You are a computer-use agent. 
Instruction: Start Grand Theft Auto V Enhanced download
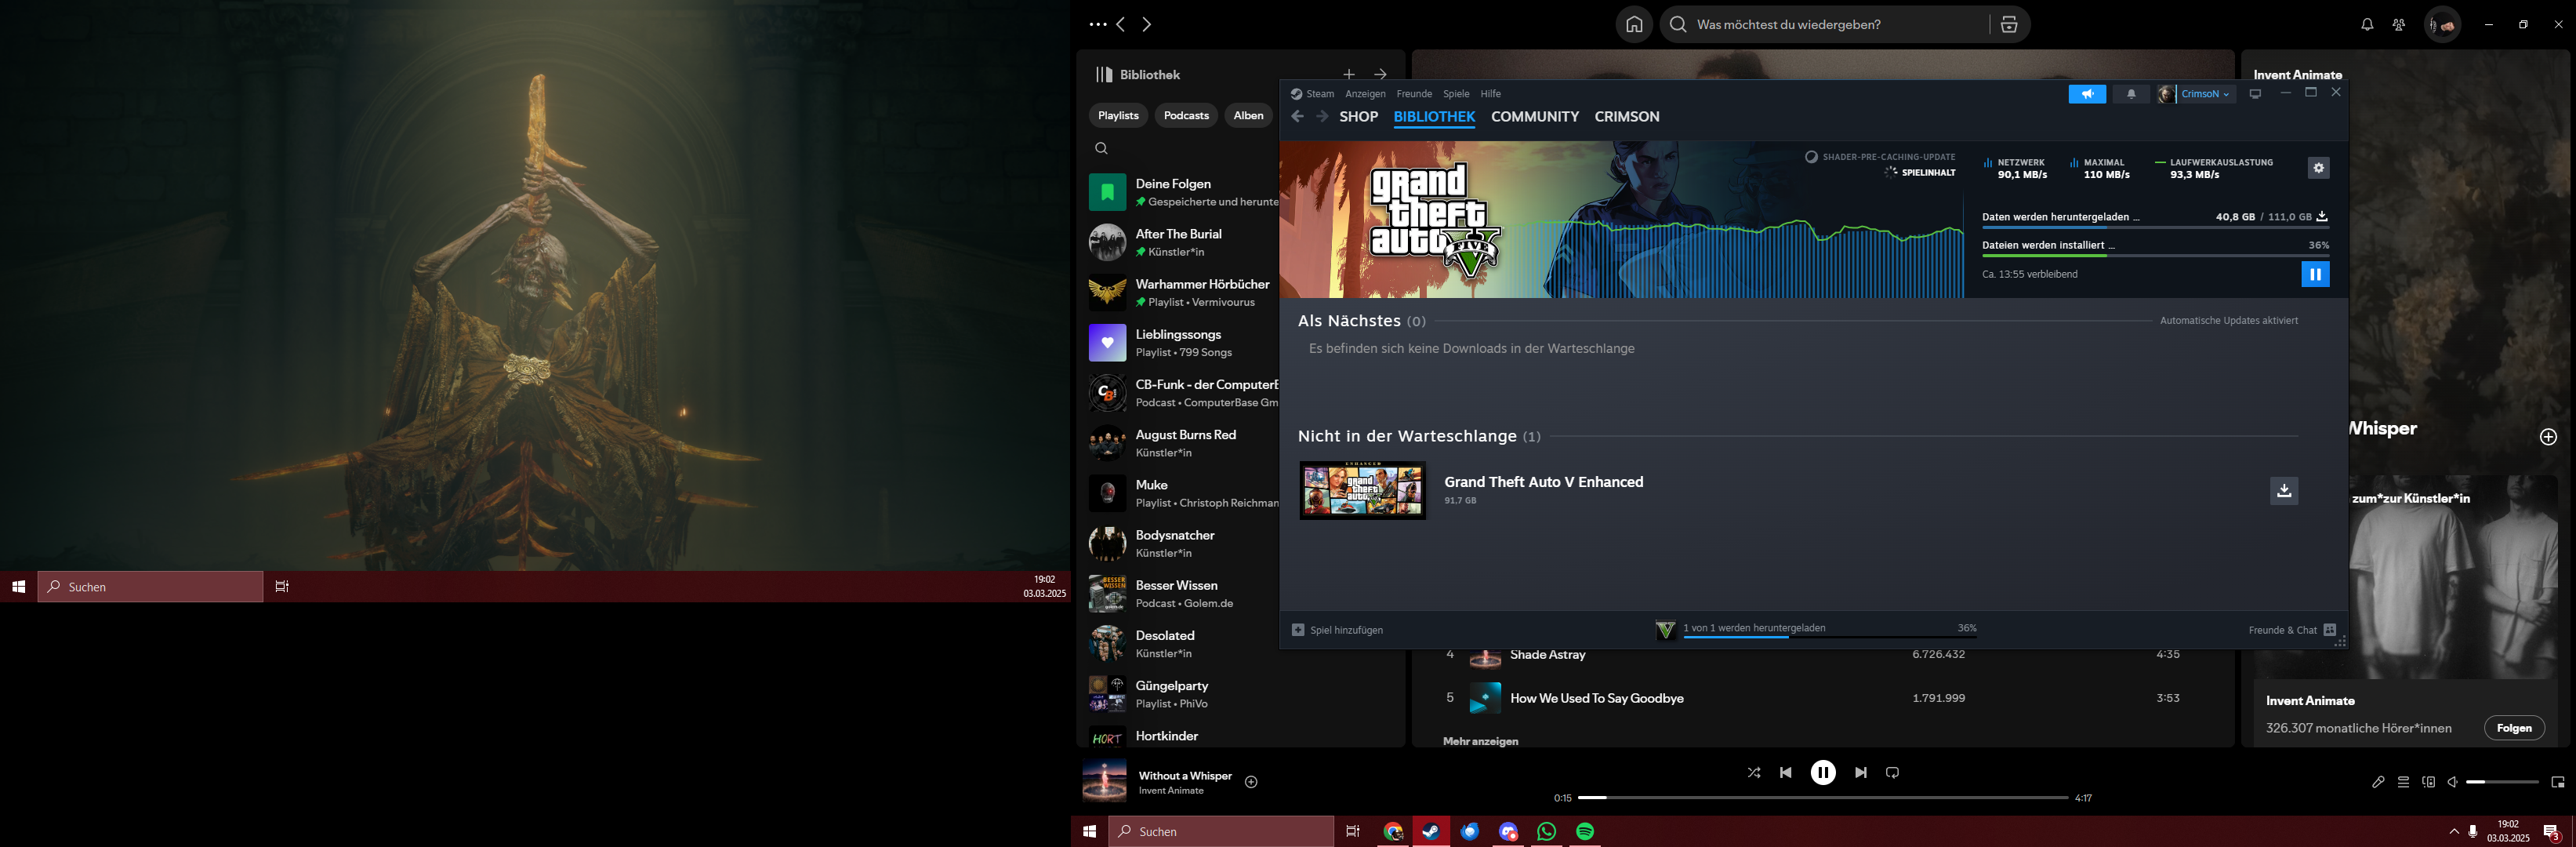[2283, 491]
